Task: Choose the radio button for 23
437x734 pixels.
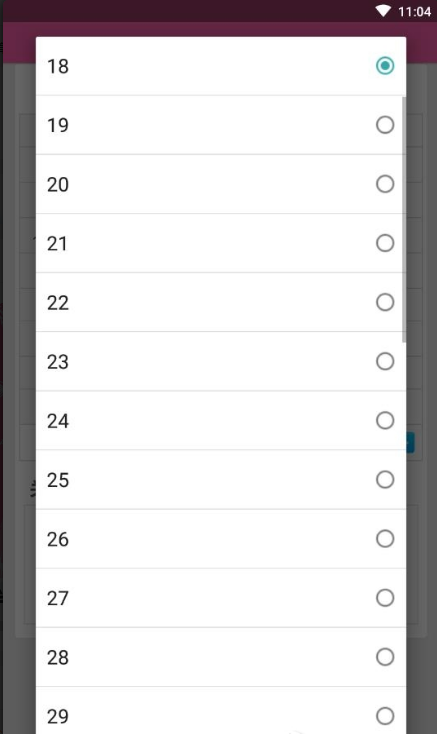Action: click(385, 361)
